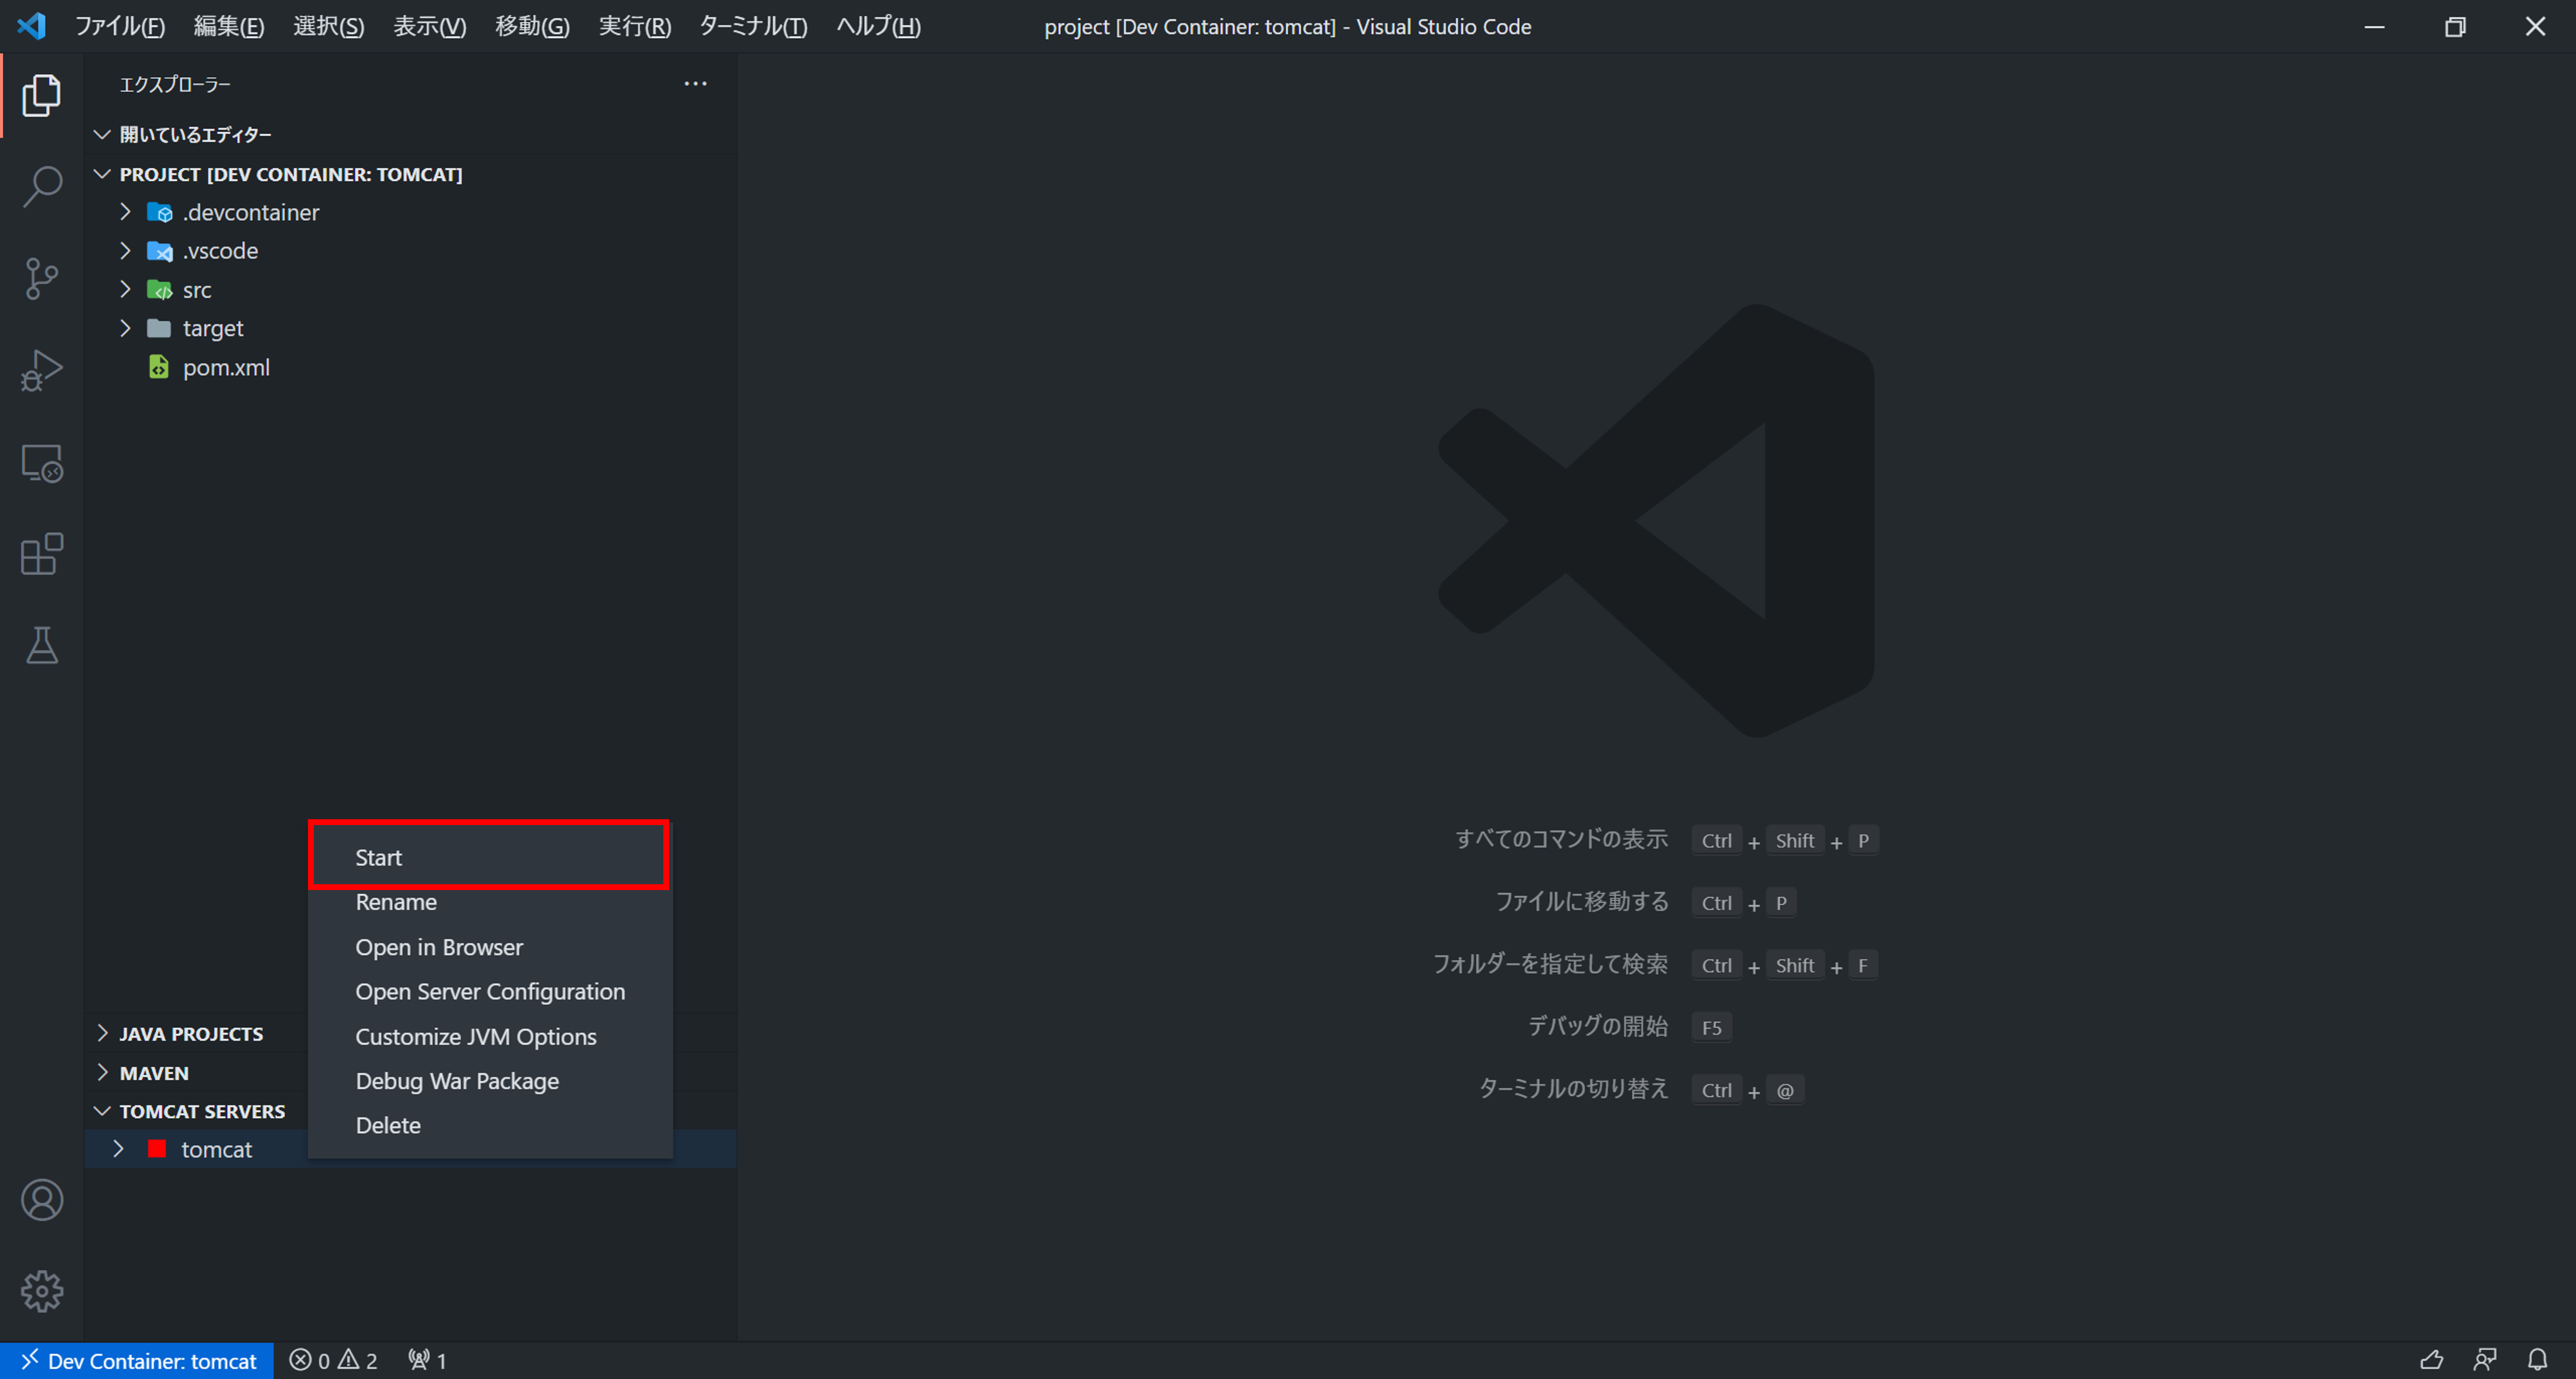Open the Accounts icon menu
This screenshot has height=1379, width=2576.
pyautogui.click(x=42, y=1200)
